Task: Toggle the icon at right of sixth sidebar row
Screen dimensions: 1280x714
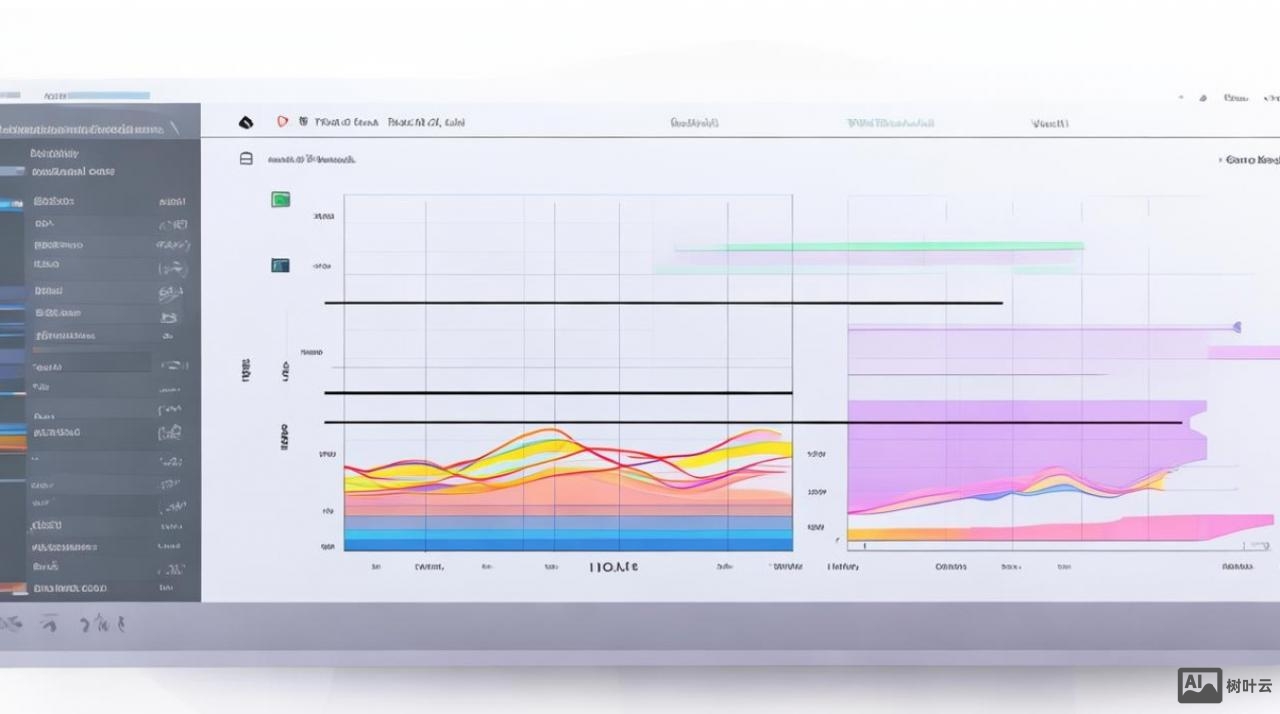Action: point(171,315)
